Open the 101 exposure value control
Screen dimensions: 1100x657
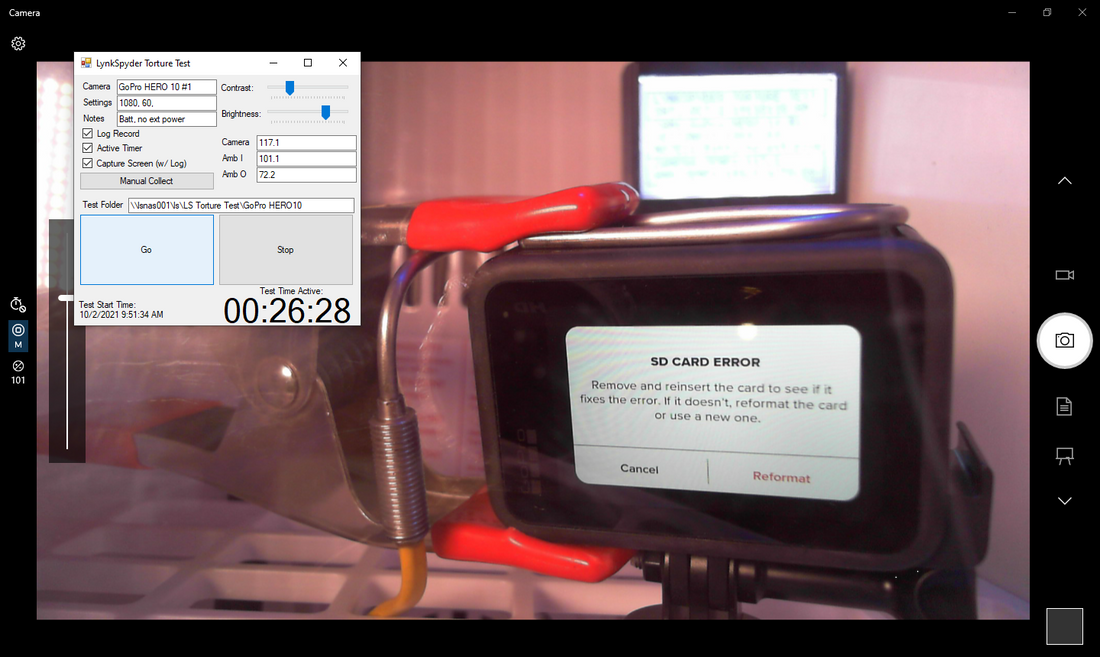pos(17,372)
